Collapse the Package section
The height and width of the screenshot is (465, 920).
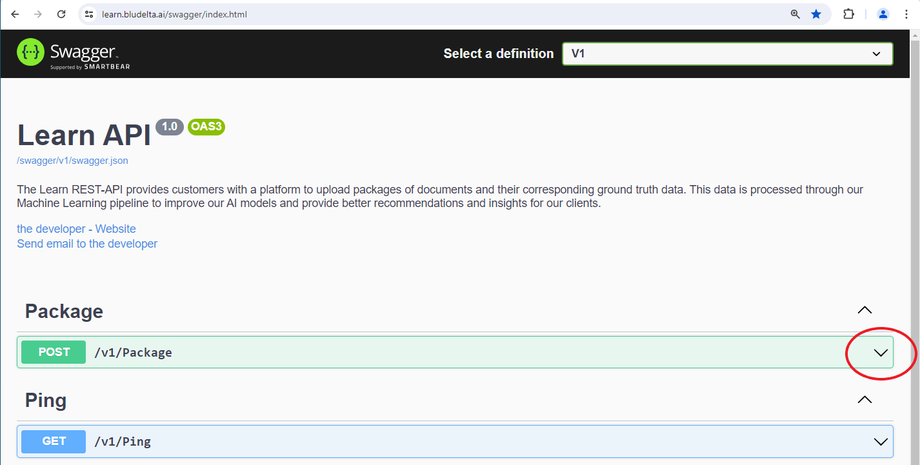click(x=865, y=311)
